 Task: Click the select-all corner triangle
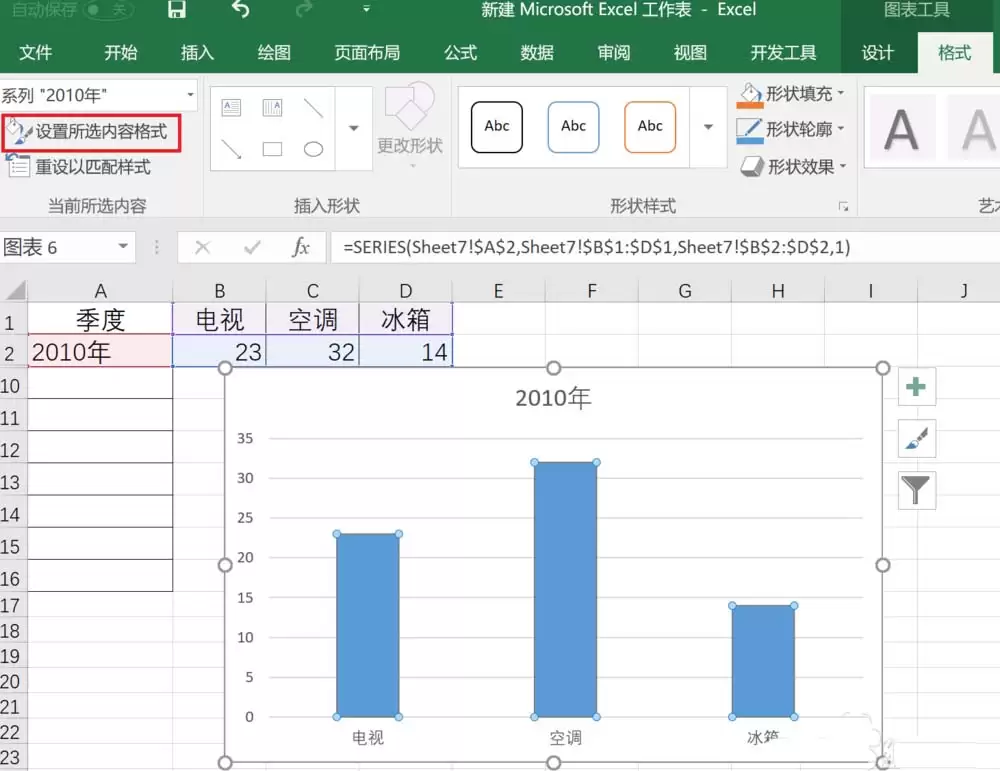click(x=14, y=290)
